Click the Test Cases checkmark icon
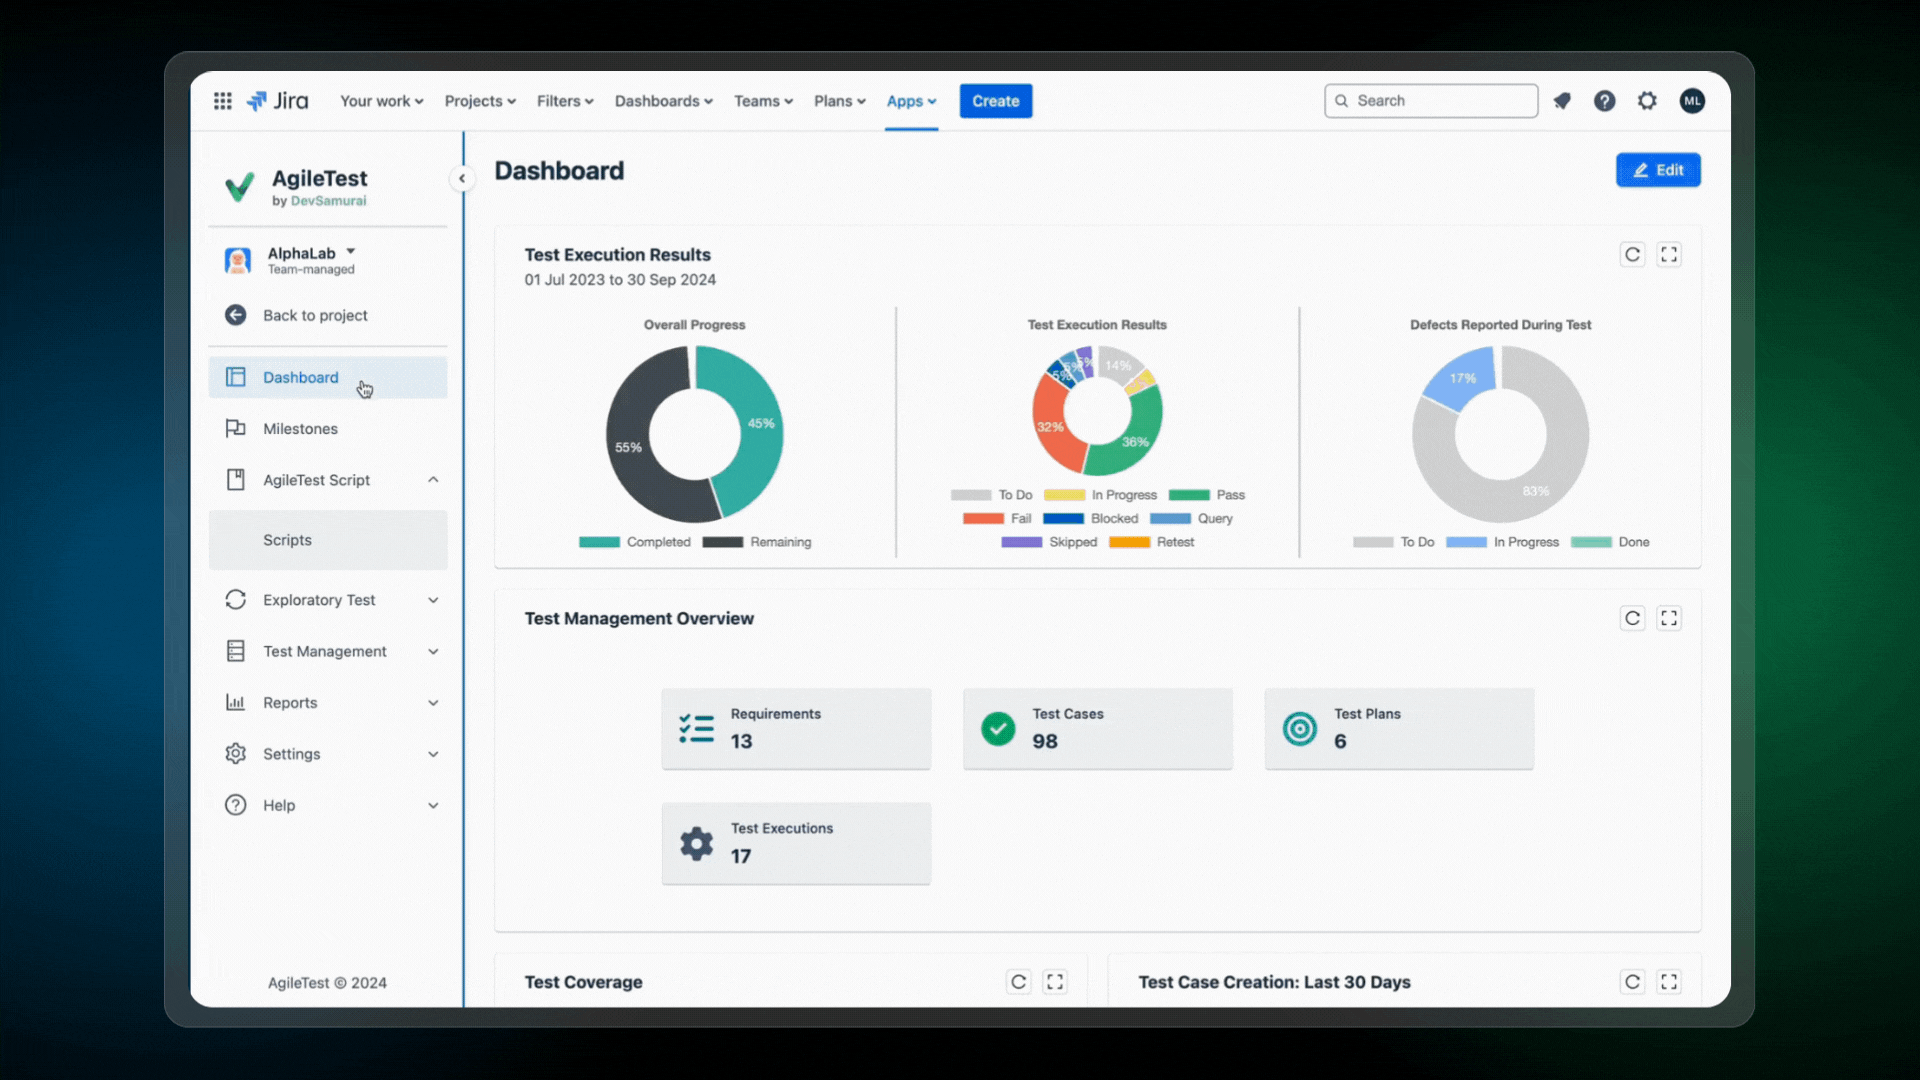The width and height of the screenshot is (1920, 1080). 1000,729
